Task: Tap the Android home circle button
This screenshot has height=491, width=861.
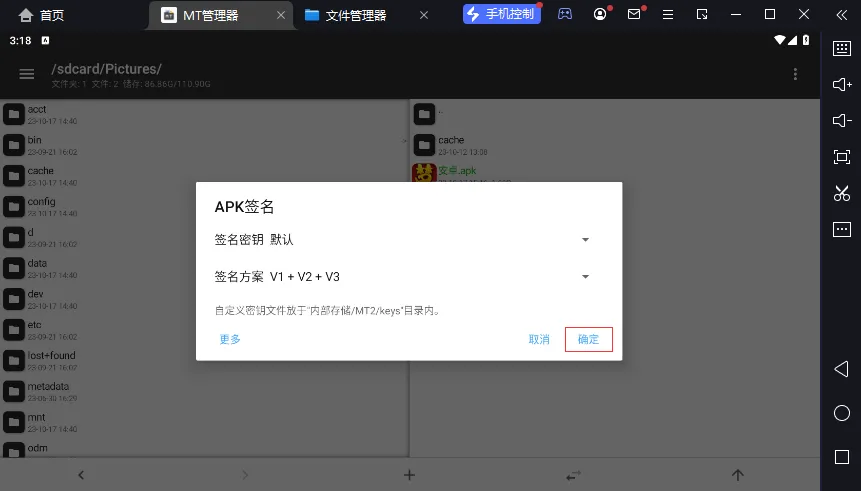Action: (x=842, y=413)
